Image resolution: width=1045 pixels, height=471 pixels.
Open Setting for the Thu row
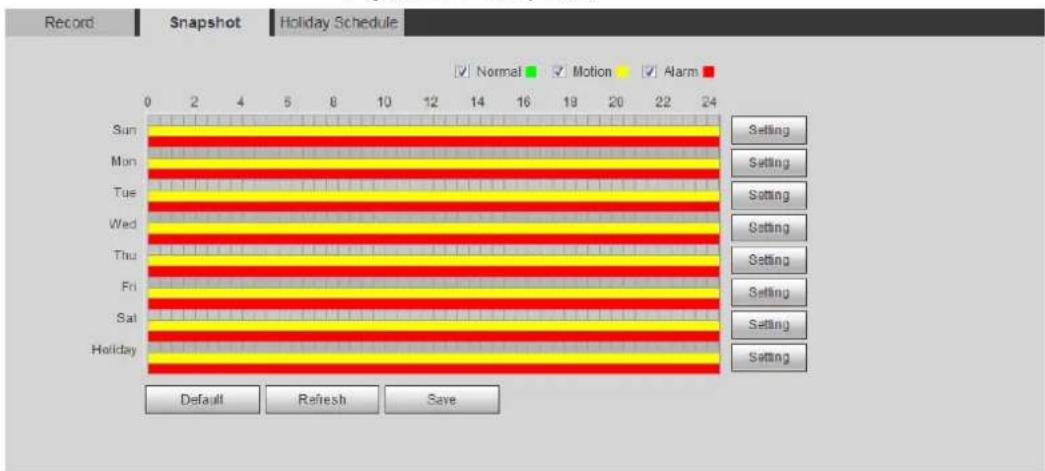click(769, 260)
